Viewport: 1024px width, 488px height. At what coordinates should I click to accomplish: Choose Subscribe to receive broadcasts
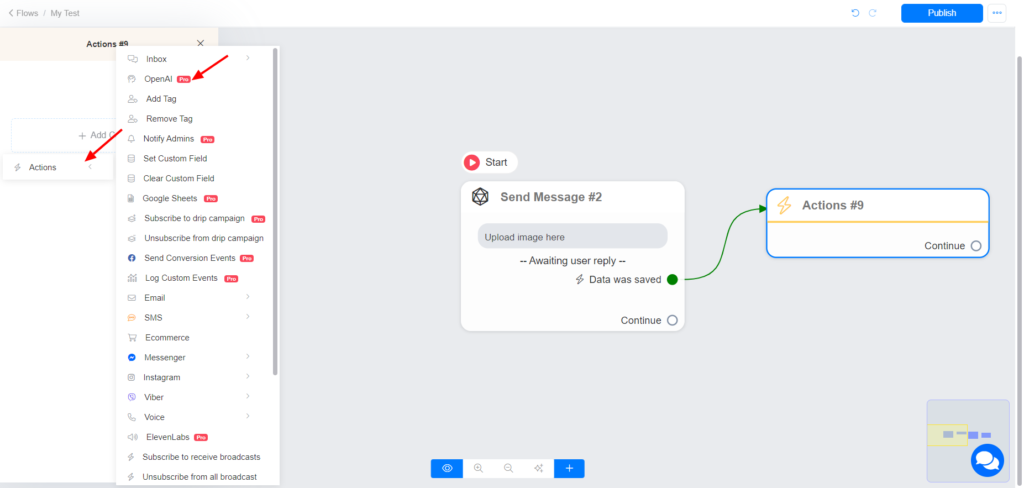click(201, 457)
